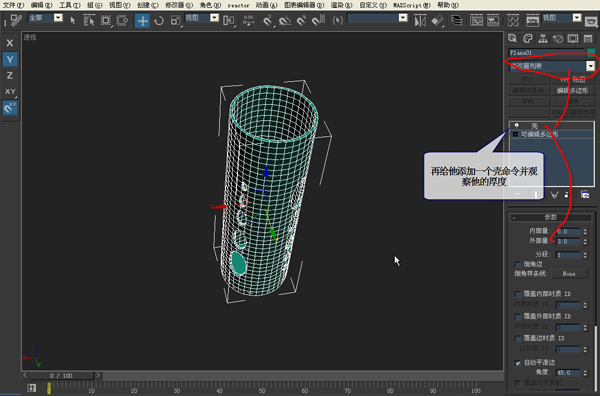Click 编辑多边形 modifier button
The height and width of the screenshot is (396, 600).
pyautogui.click(x=572, y=91)
